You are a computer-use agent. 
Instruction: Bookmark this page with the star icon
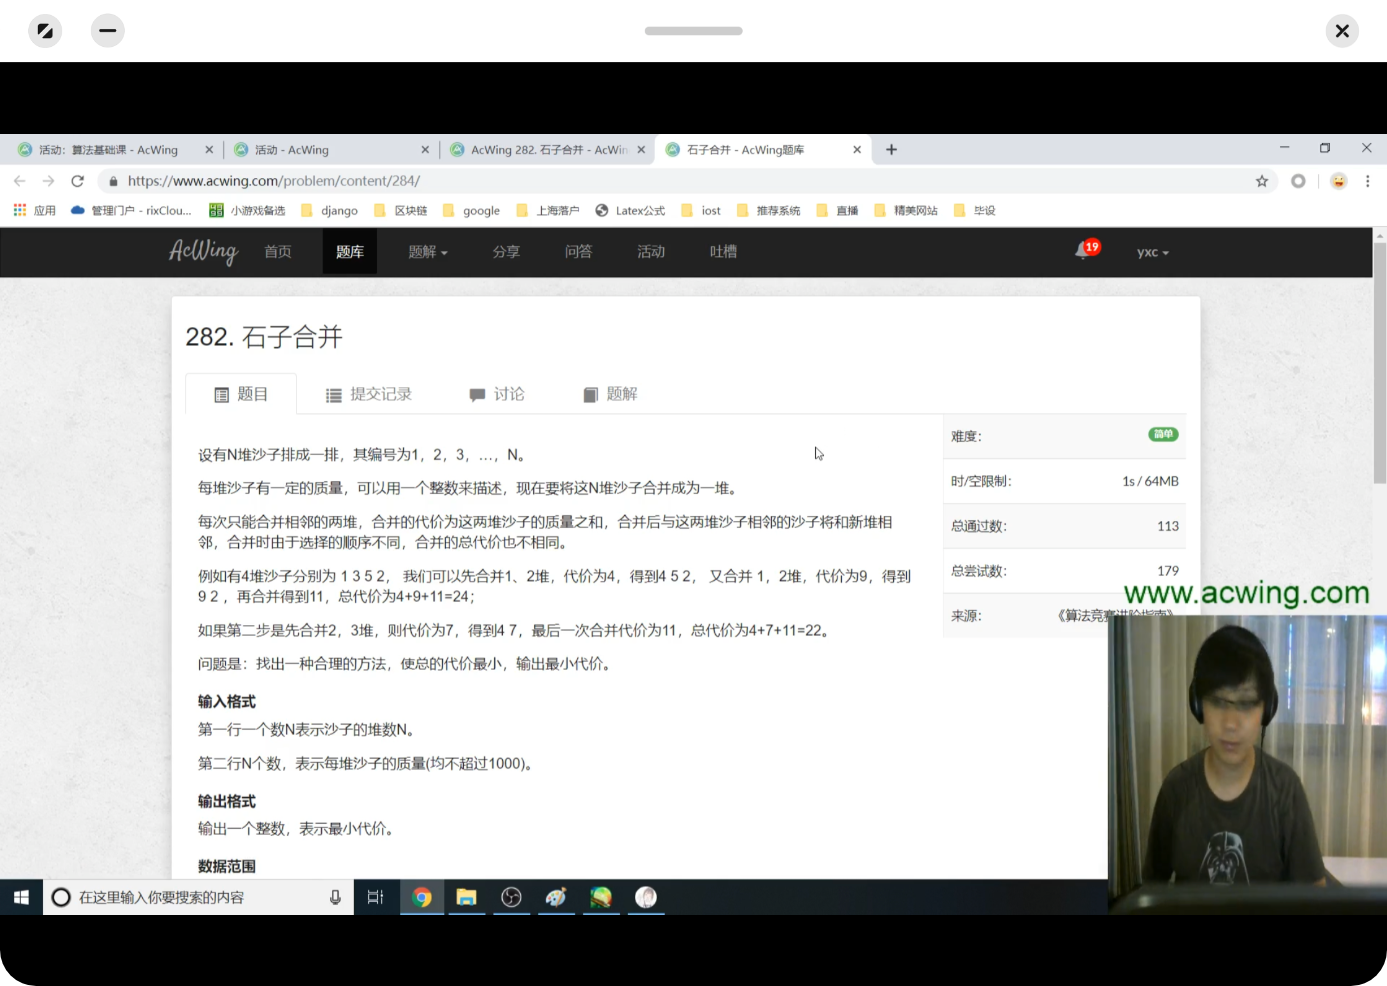coord(1262,181)
